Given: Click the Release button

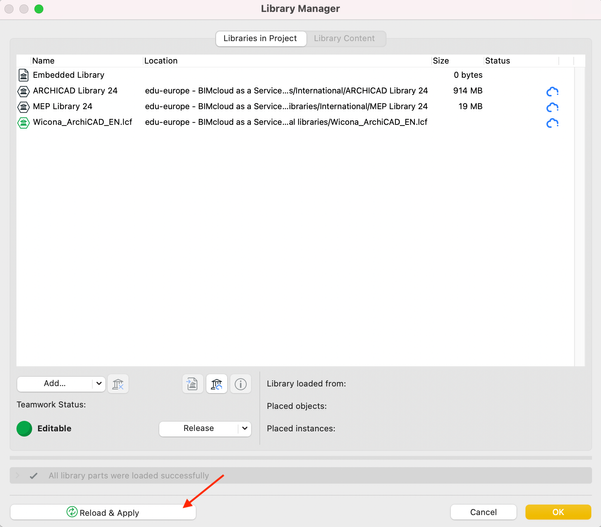Looking at the screenshot, I should coord(199,428).
